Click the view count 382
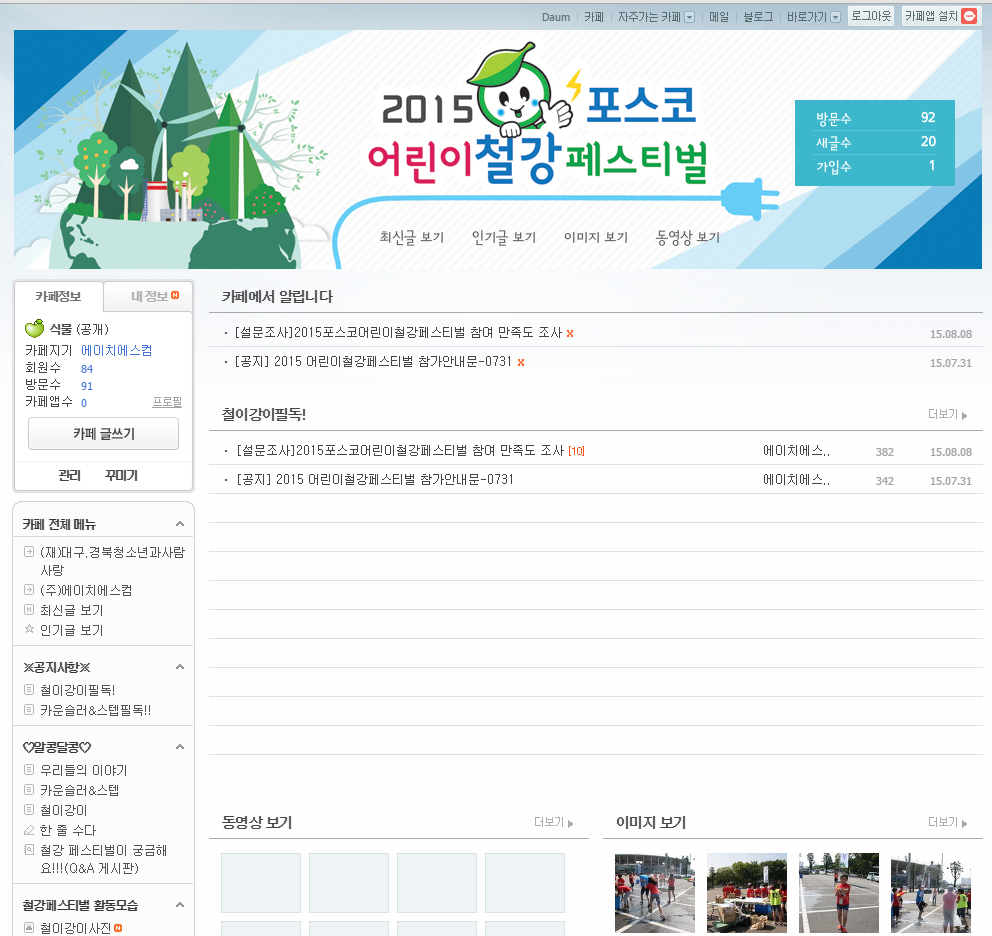This screenshot has height=936, width=992. click(884, 452)
